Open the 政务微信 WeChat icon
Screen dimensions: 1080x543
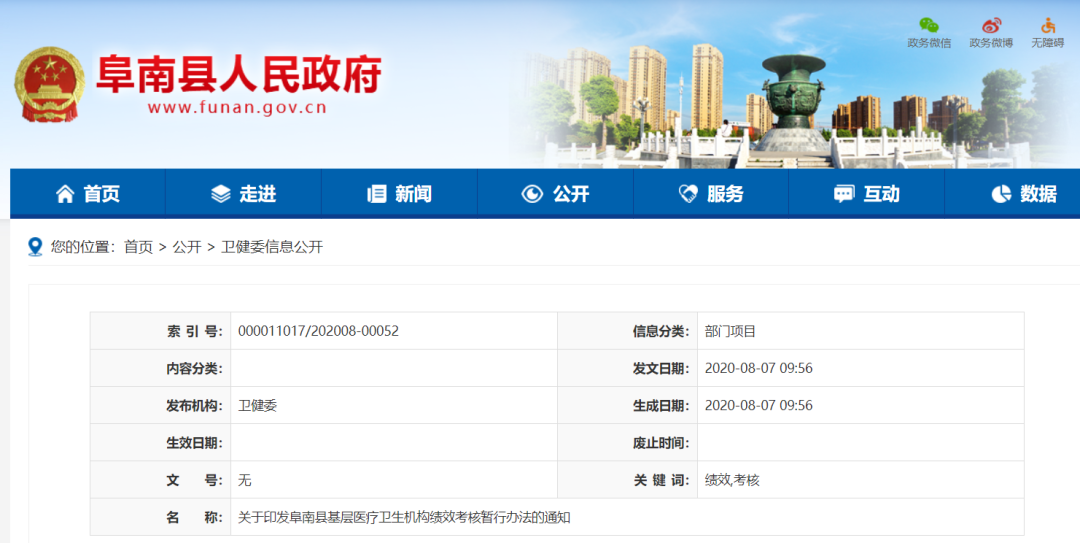pyautogui.click(x=929, y=26)
